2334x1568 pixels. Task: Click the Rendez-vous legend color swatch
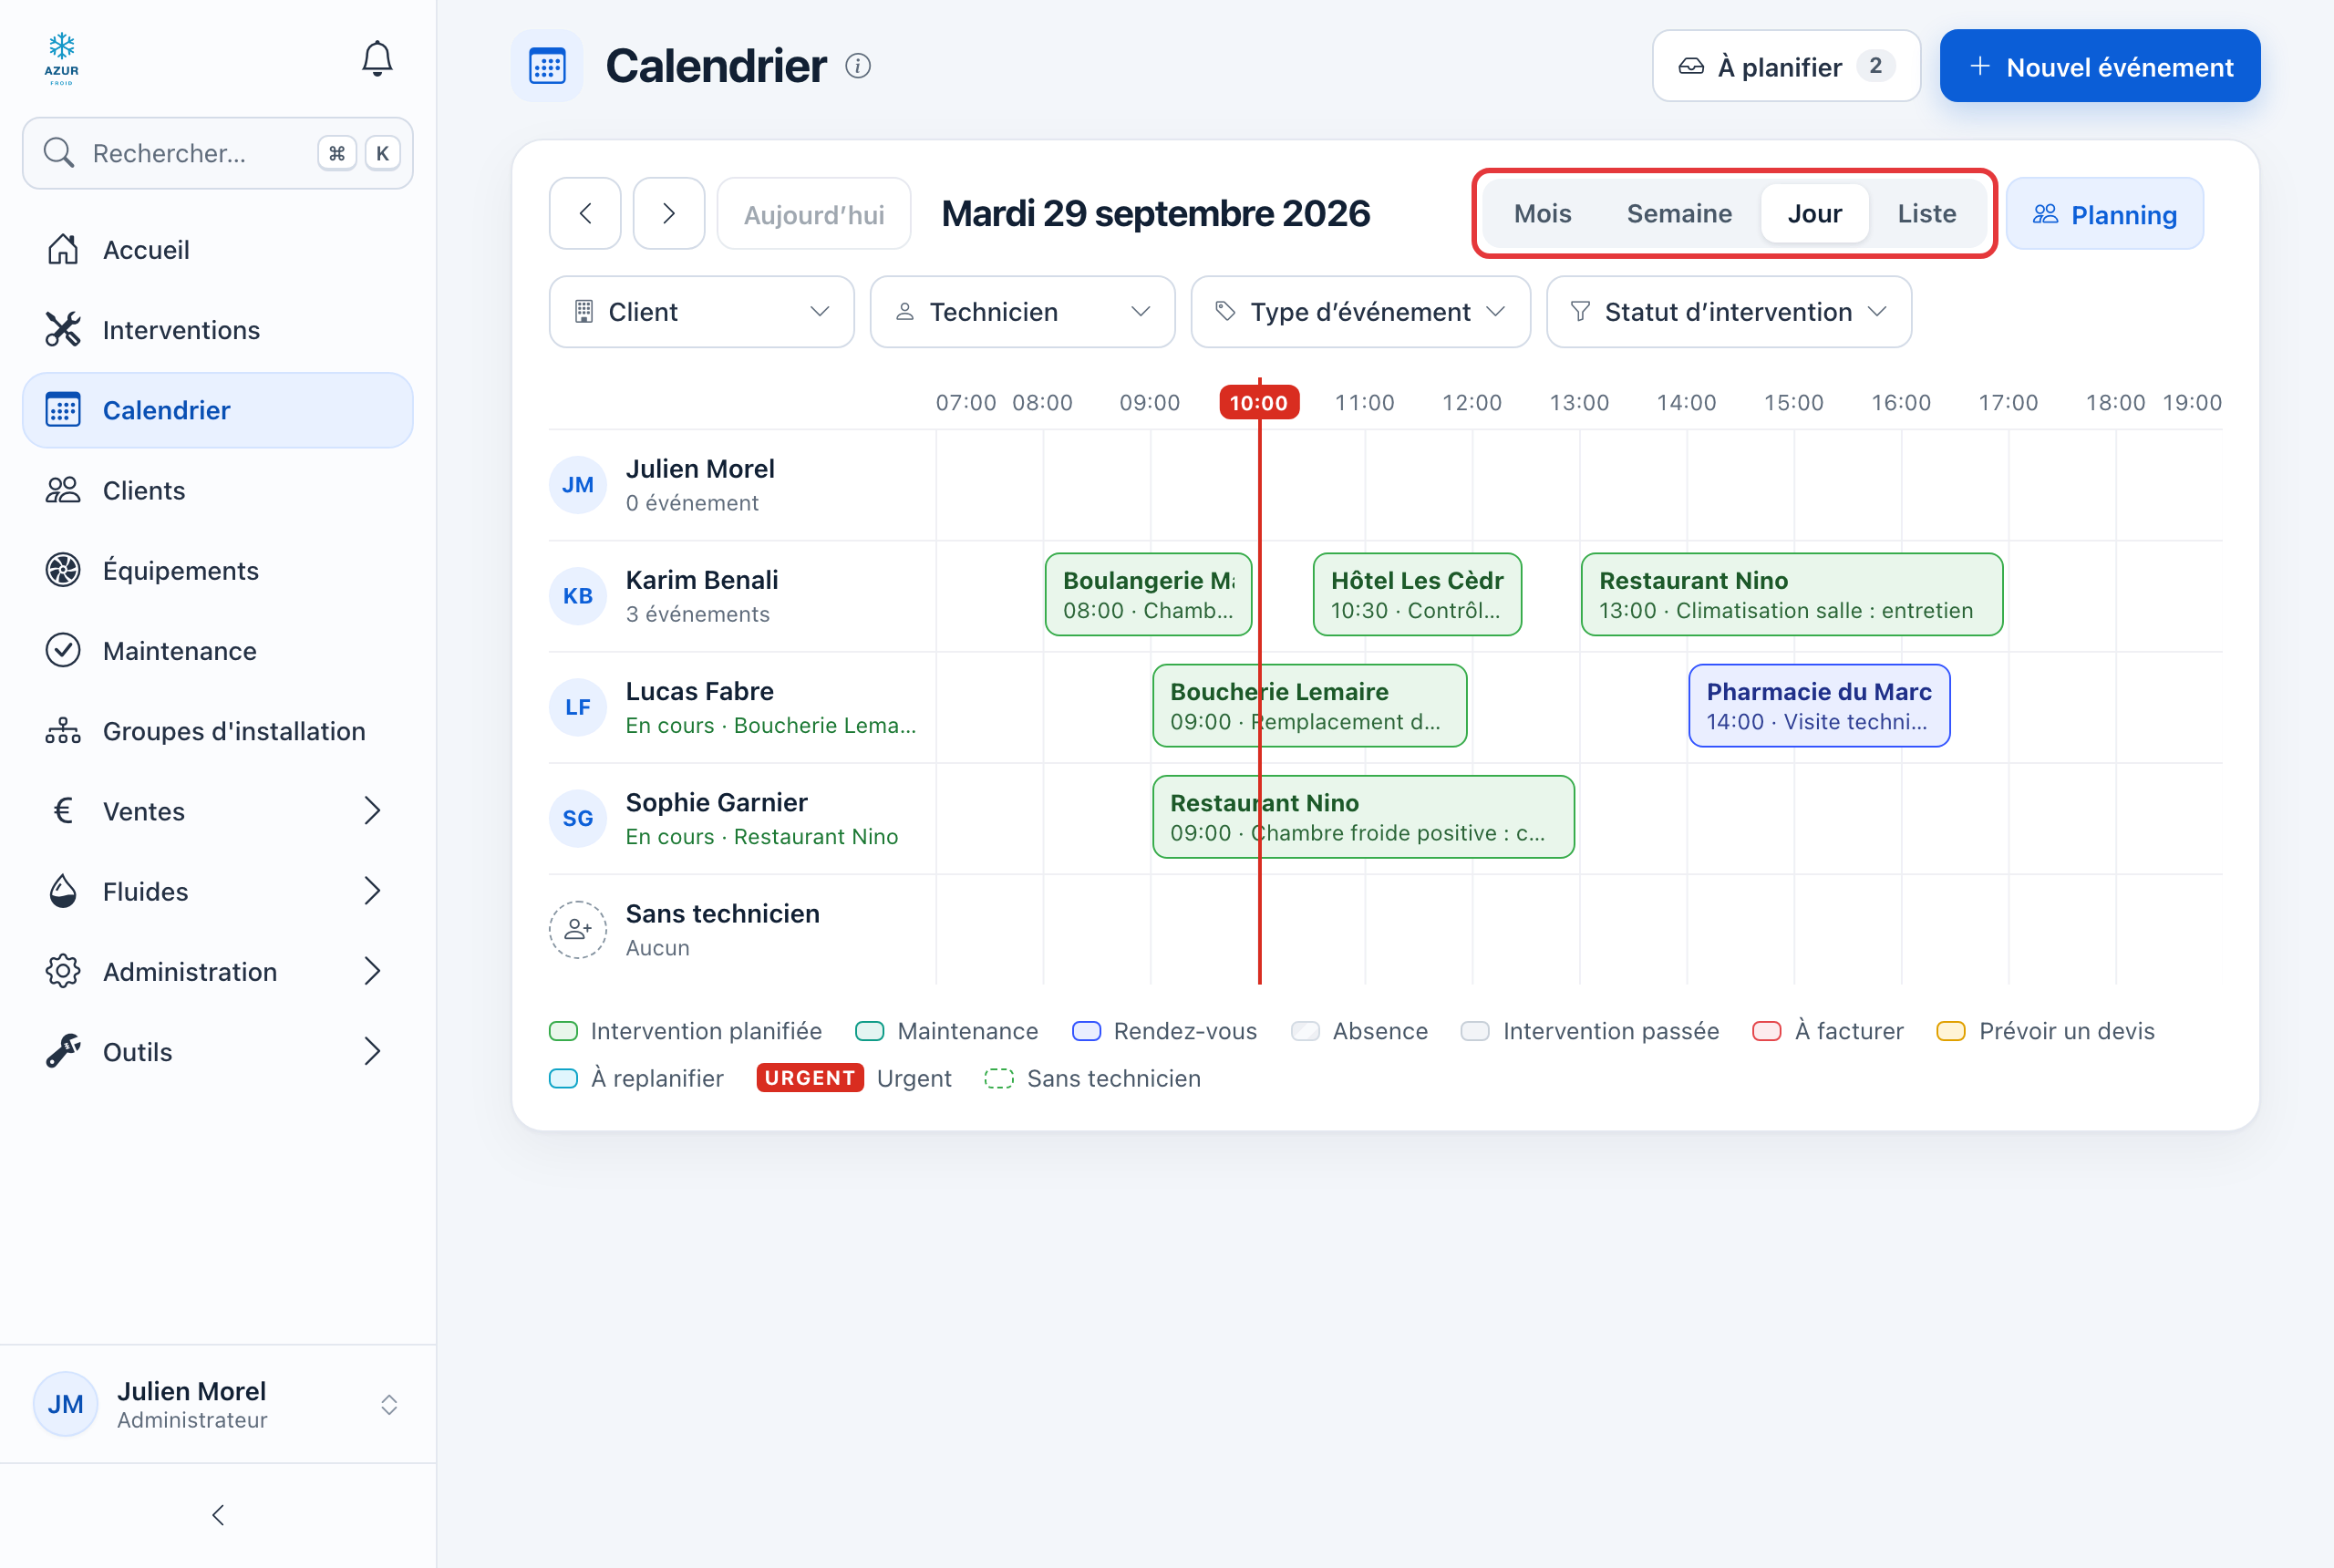coord(1086,1032)
